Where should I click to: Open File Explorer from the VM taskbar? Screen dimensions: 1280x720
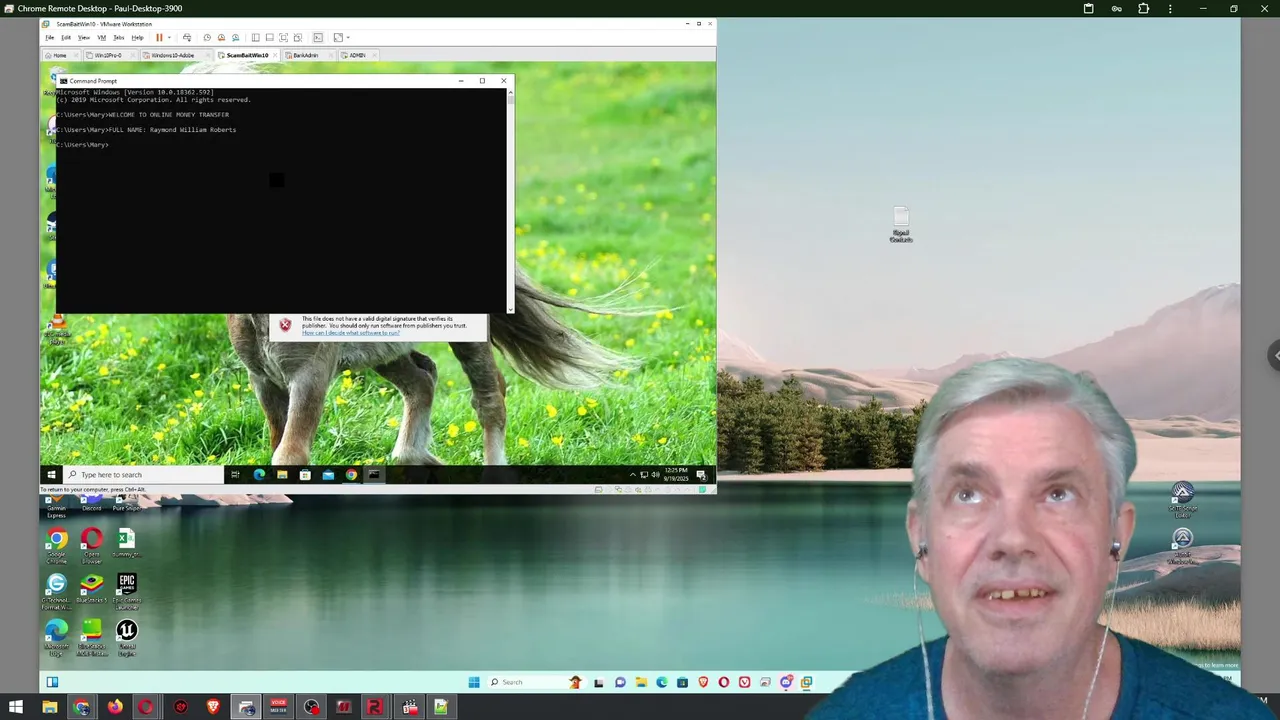click(x=282, y=475)
